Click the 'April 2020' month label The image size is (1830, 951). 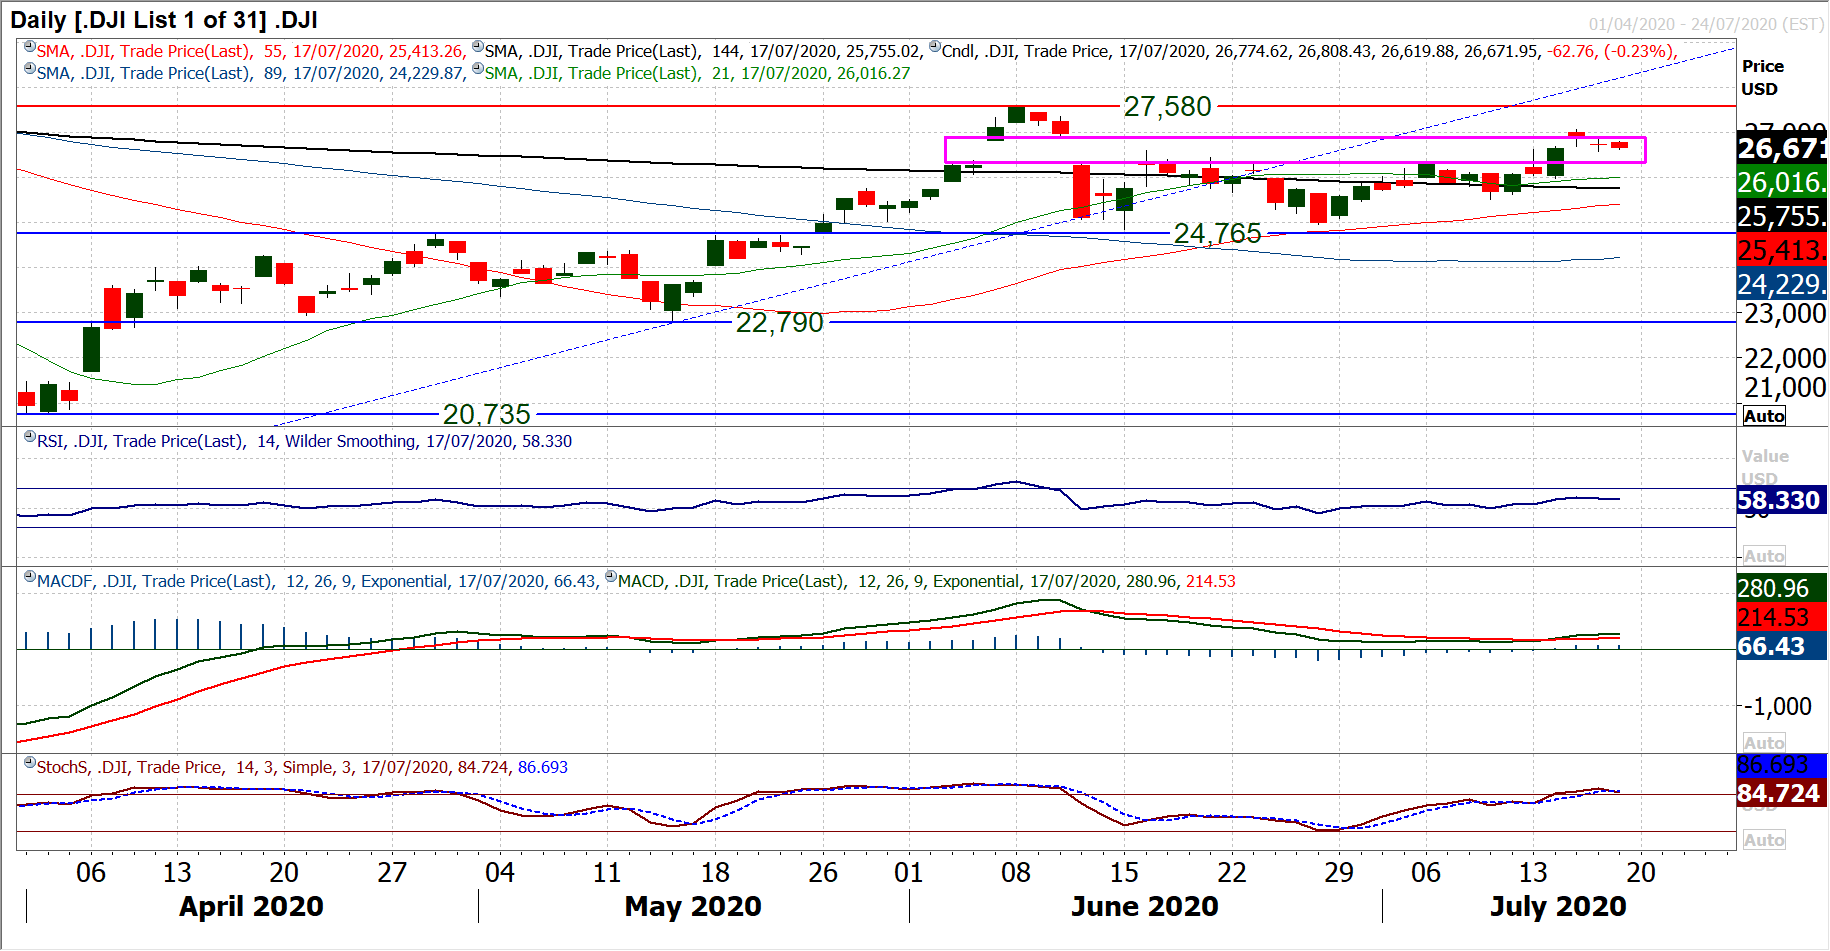click(251, 906)
